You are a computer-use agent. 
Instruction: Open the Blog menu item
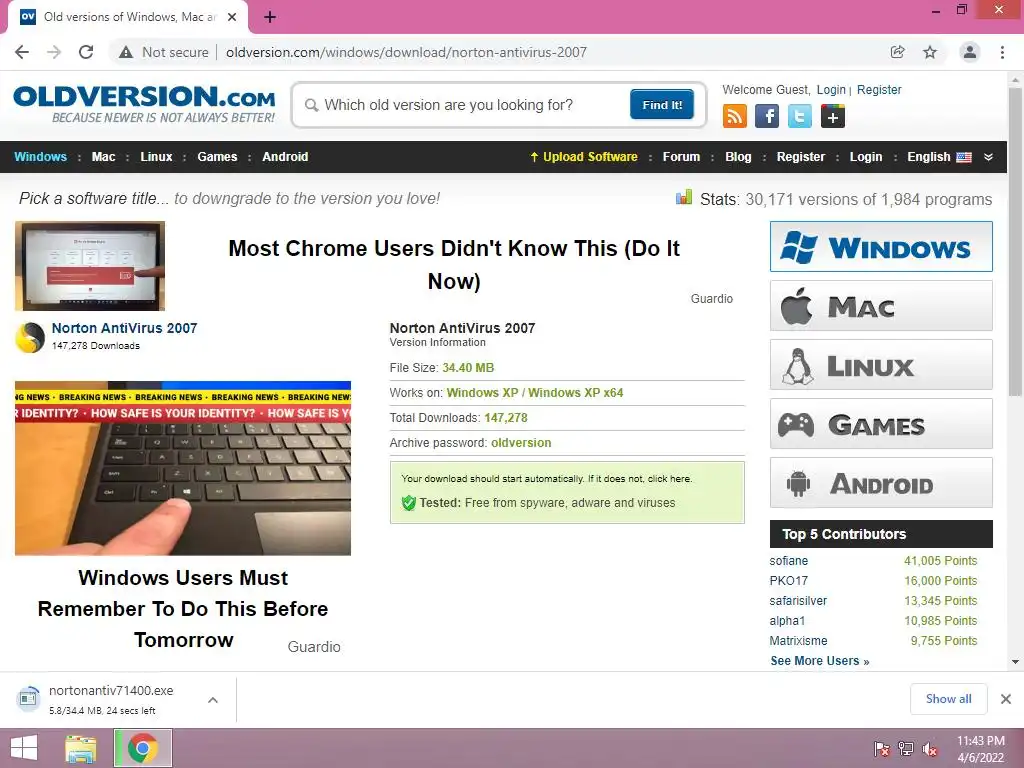click(738, 157)
